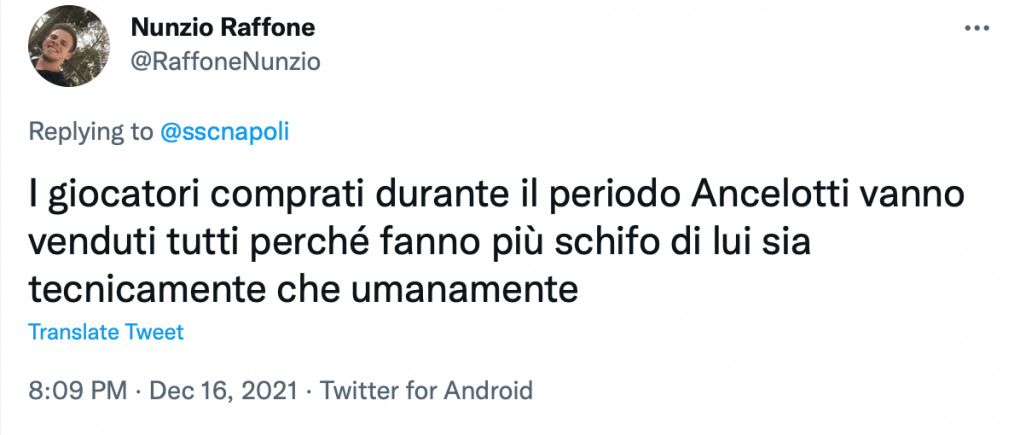Open the Twitter for Android source link
This screenshot has height=435, width=1020.
click(427, 389)
